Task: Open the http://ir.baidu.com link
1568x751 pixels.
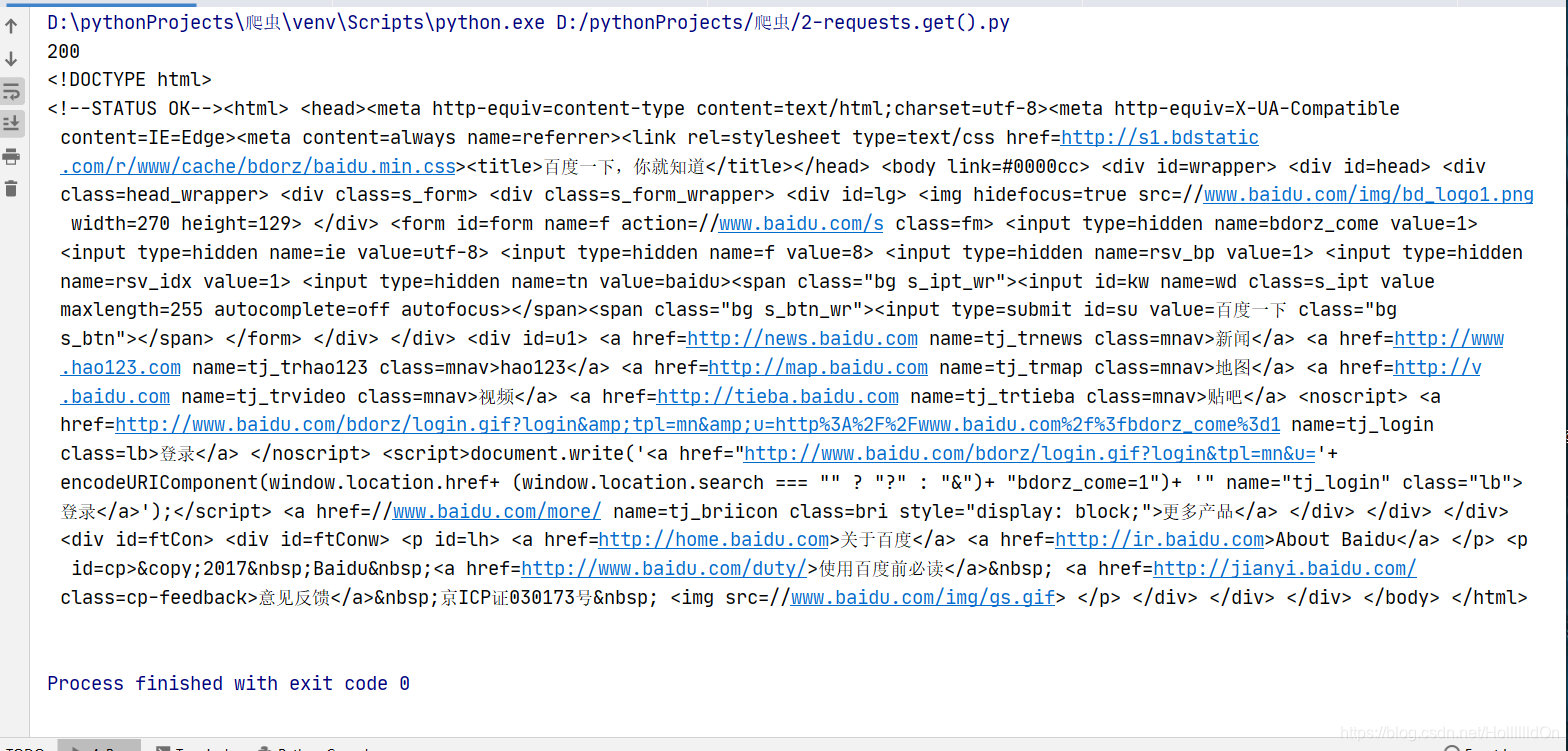Action: pyautogui.click(x=1160, y=540)
